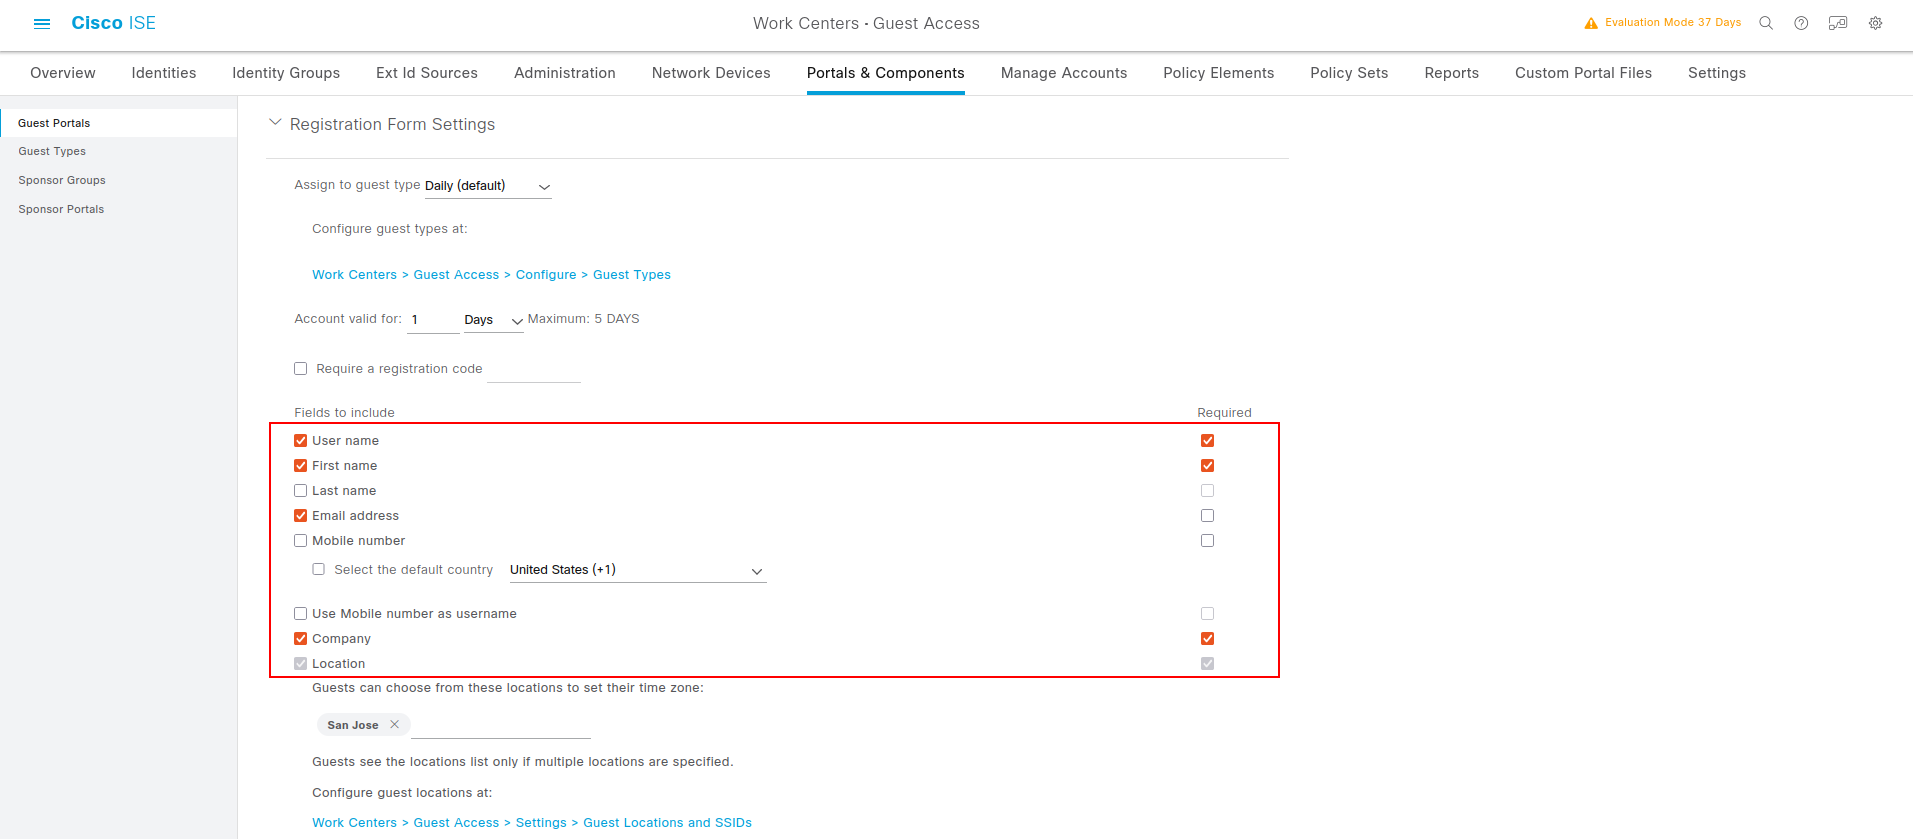Check the Last name field checkbox

[x=301, y=491]
